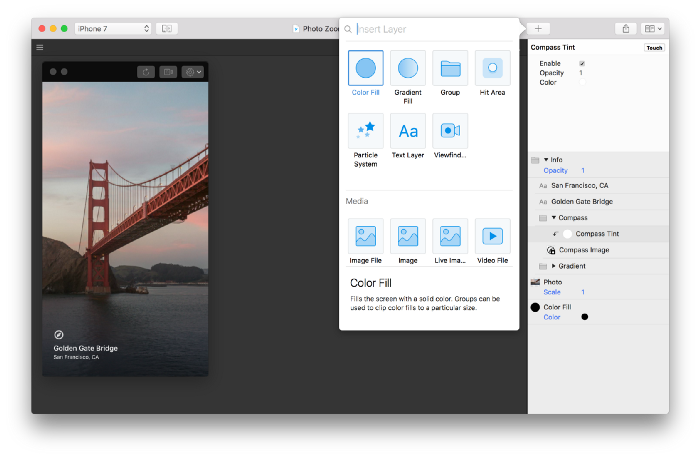
Task: Insert a Group layer
Action: point(450,68)
